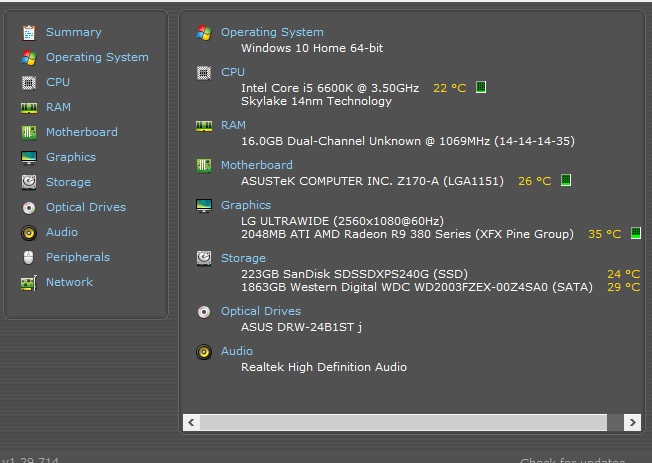The height and width of the screenshot is (463, 652).
Task: Click the CPU chip icon in main panel
Action: [204, 73]
